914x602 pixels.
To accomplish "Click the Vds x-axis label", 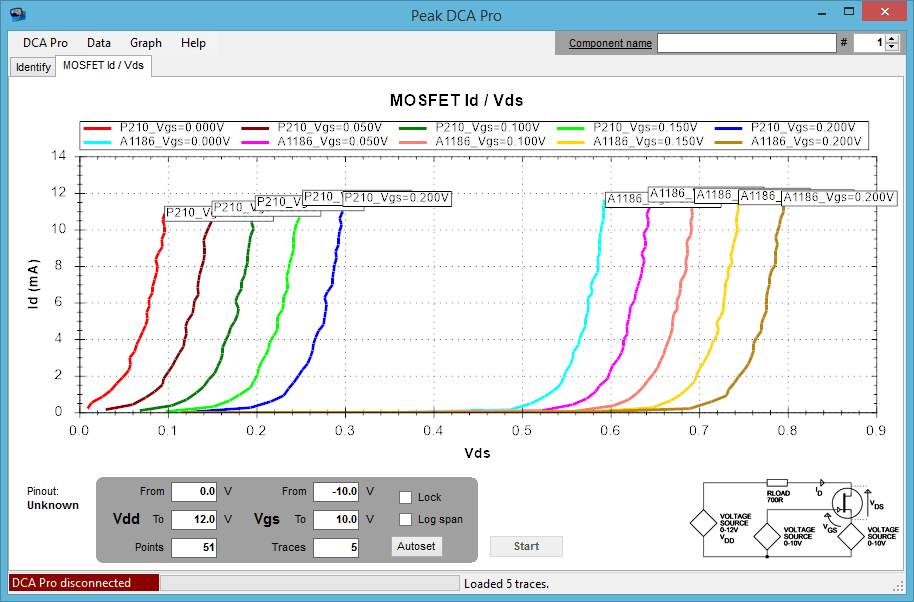I will 477,453.
